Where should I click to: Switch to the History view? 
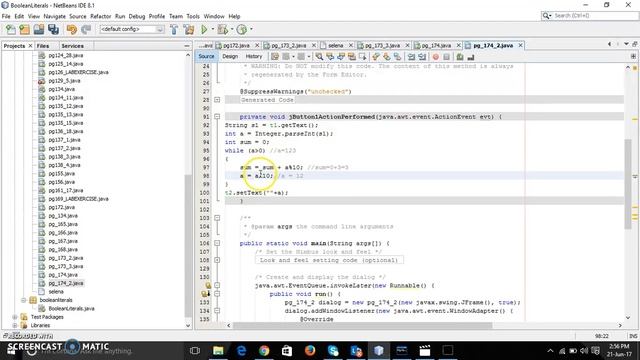click(253, 56)
